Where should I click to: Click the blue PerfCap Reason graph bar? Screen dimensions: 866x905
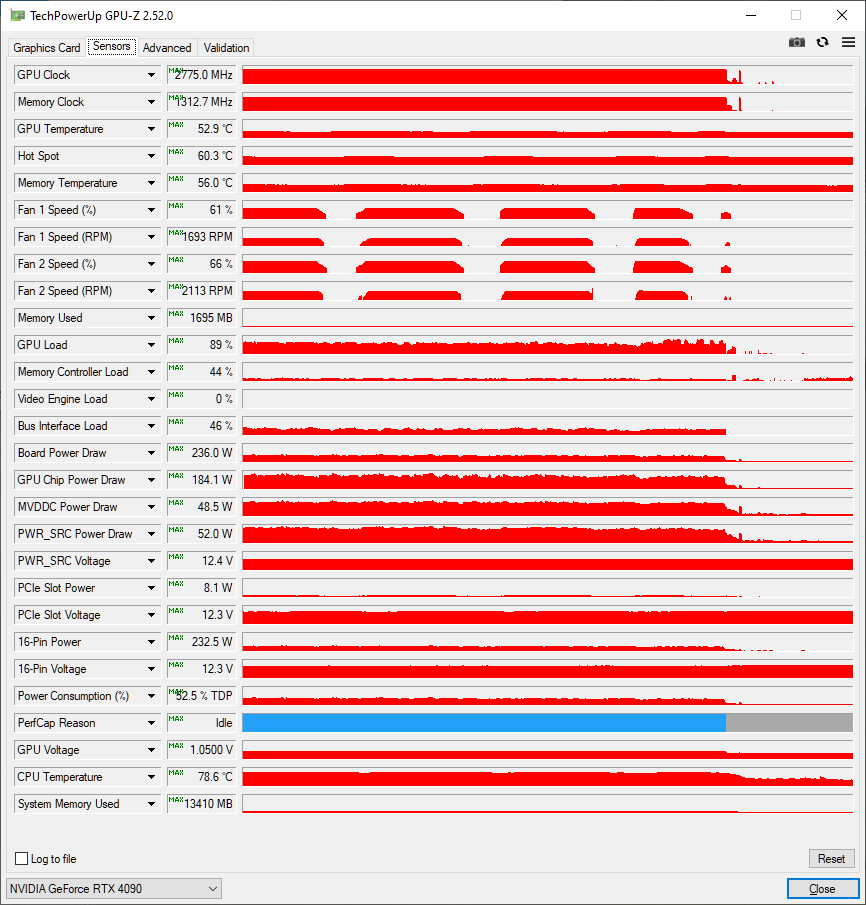(484, 723)
